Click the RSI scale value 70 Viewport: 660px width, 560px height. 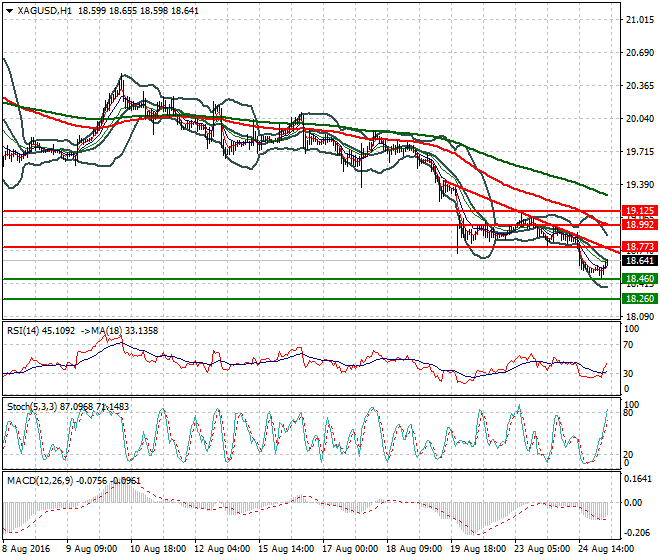tap(628, 345)
